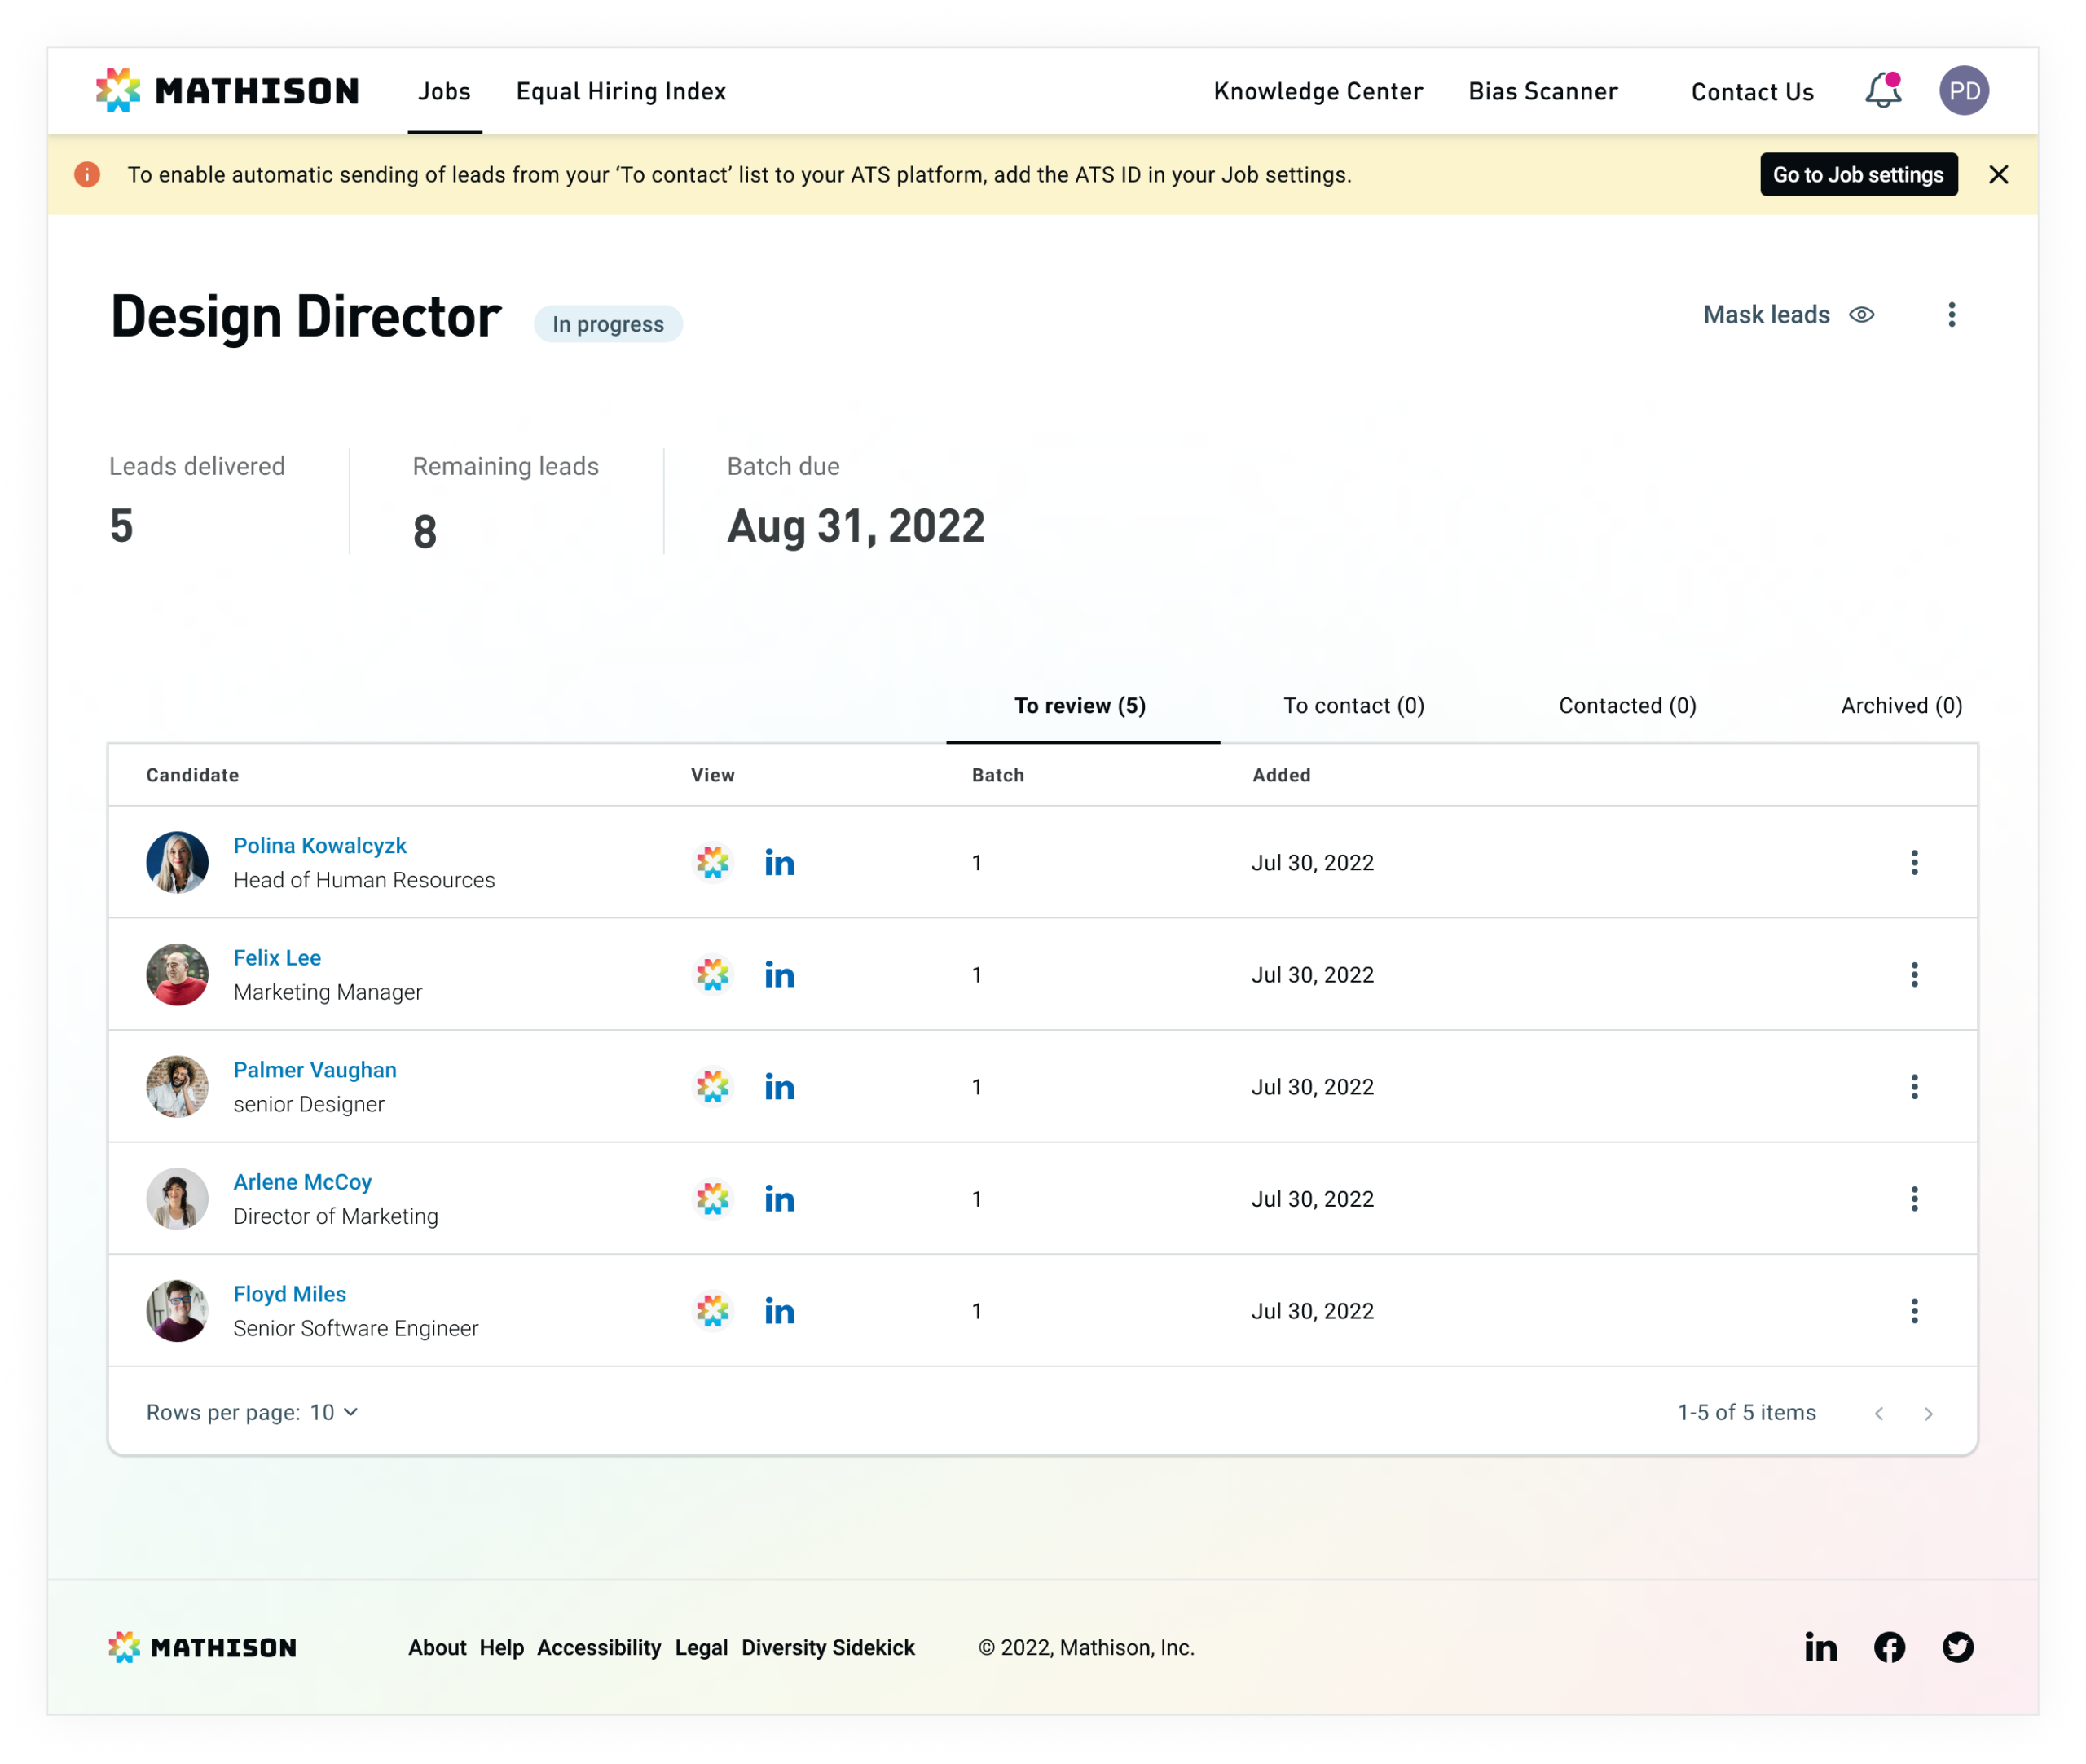Click Arlene McCoy's Mathison profile icon
The height and width of the screenshot is (1764, 2086).
(713, 1199)
